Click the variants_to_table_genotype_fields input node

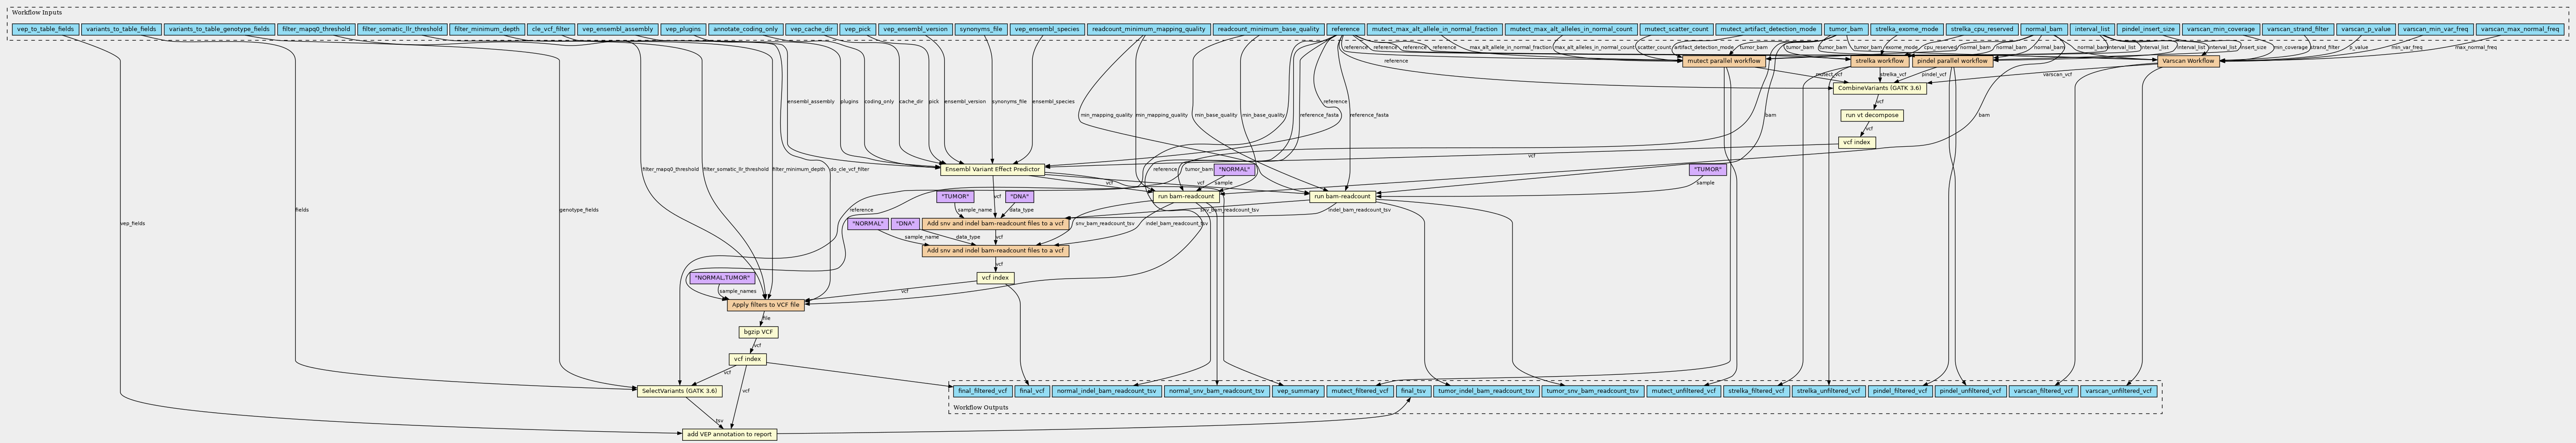pos(219,30)
